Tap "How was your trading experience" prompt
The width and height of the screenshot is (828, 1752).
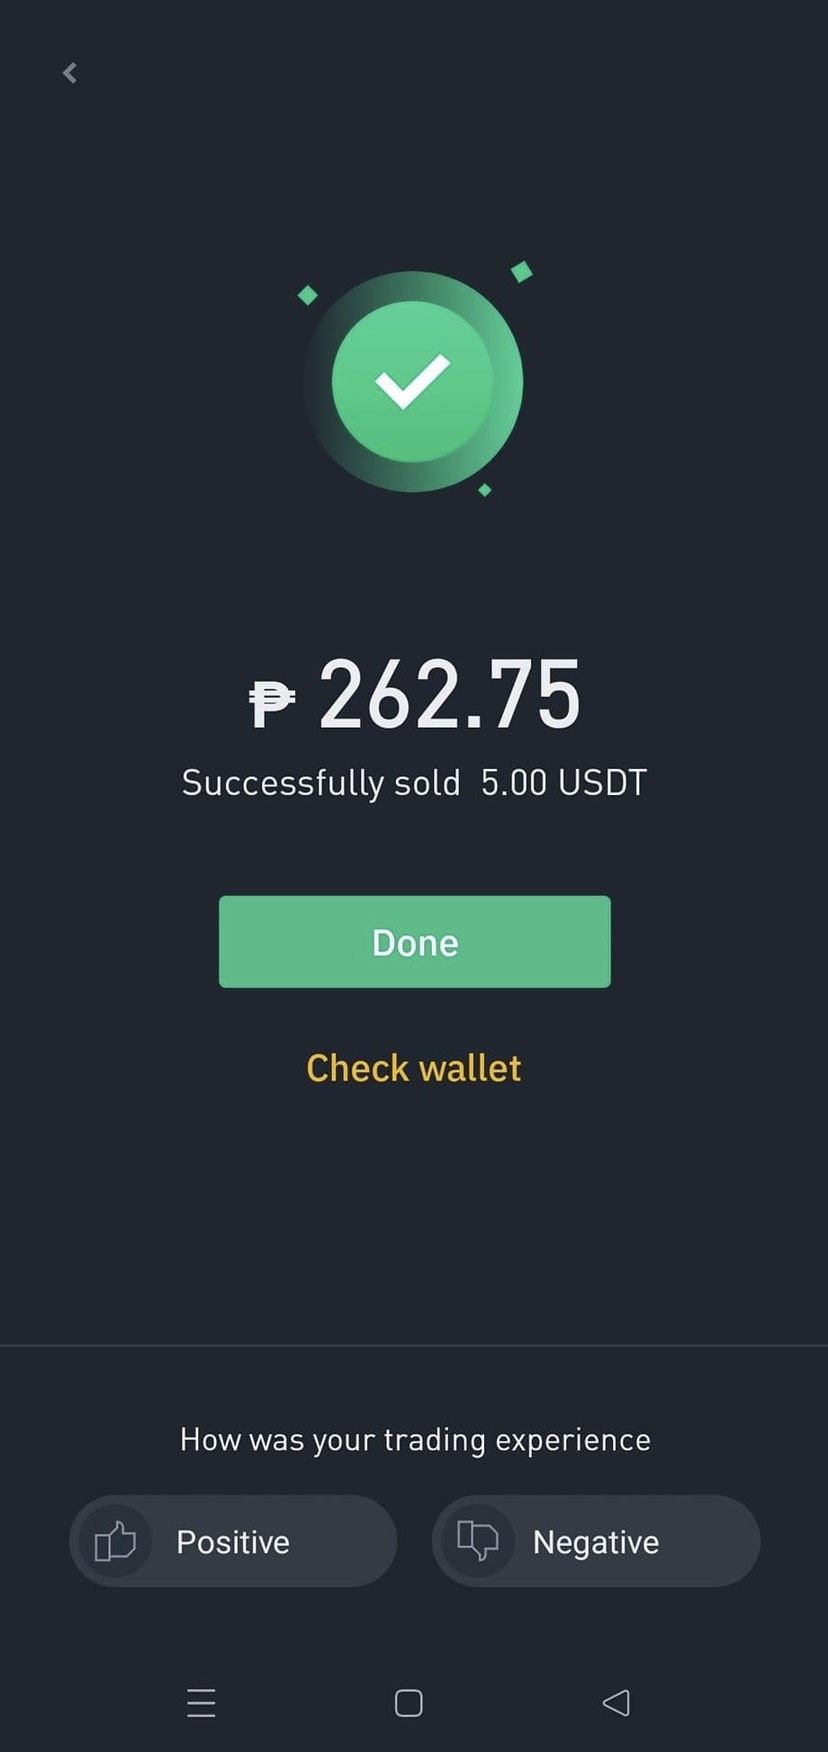click(414, 1439)
